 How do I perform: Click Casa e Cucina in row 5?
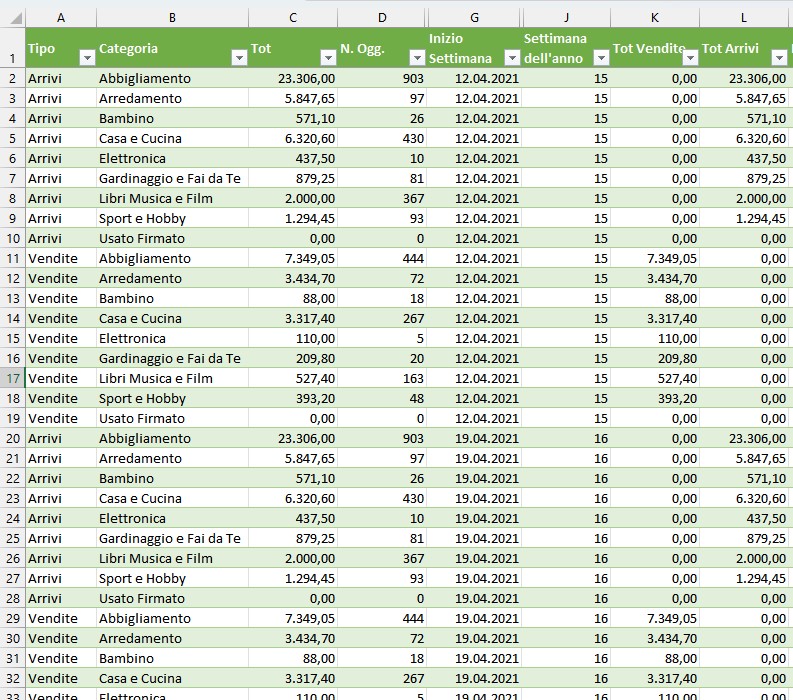coord(172,139)
